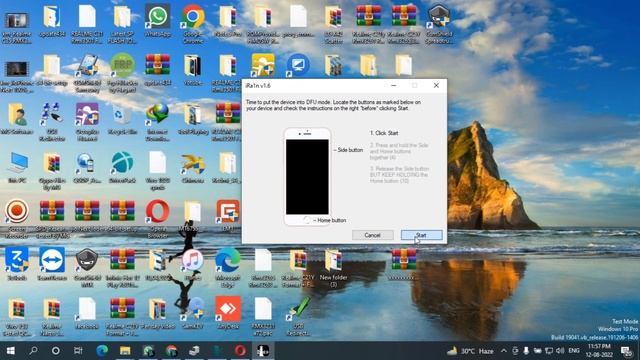Open the WhatsApp desktop shortcut

pos(158,22)
